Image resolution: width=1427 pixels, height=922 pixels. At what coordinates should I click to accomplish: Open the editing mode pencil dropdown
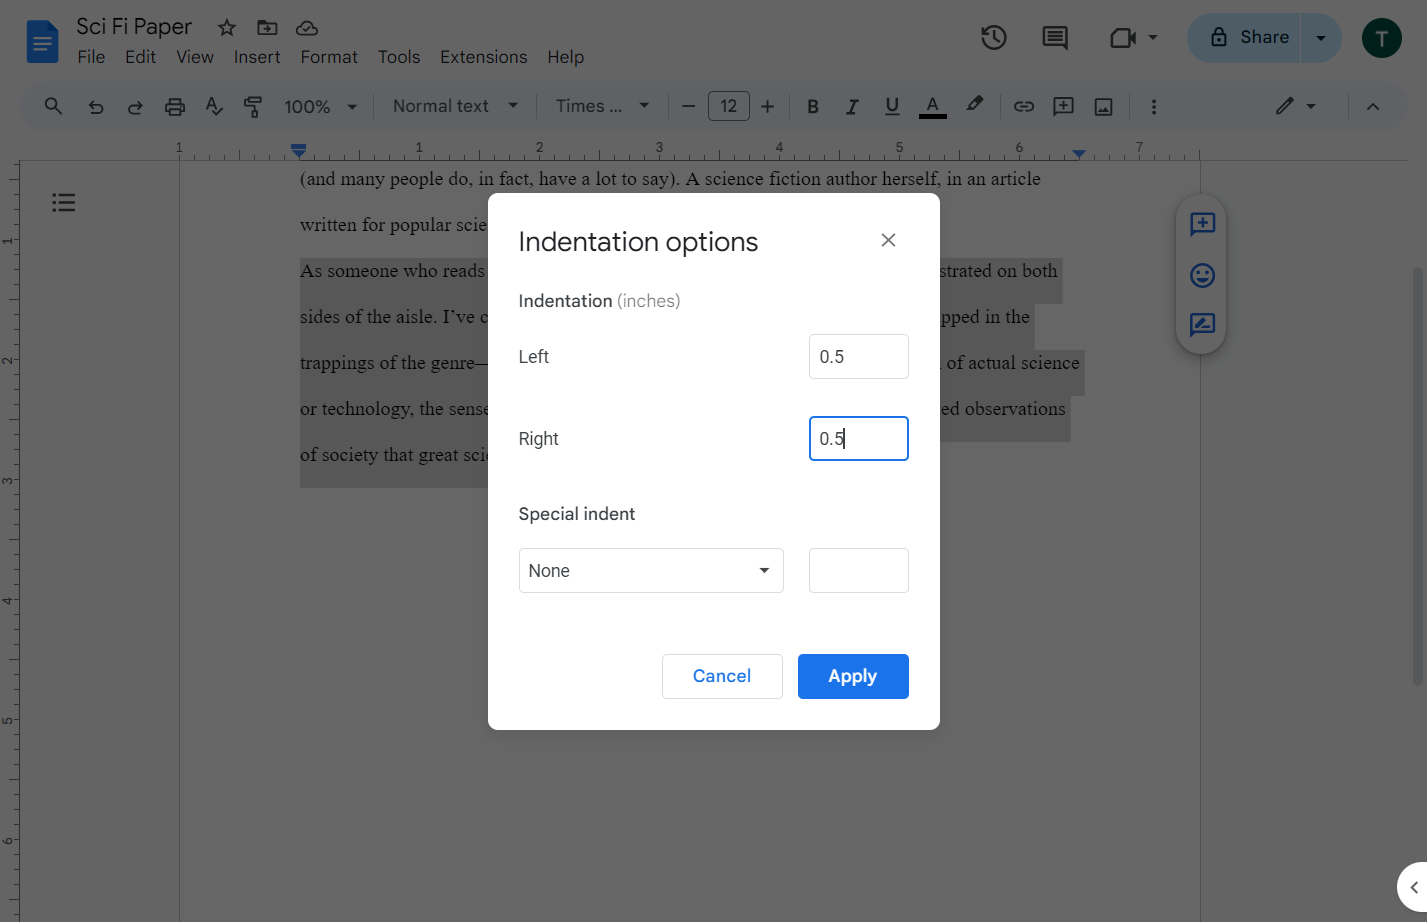click(1296, 106)
